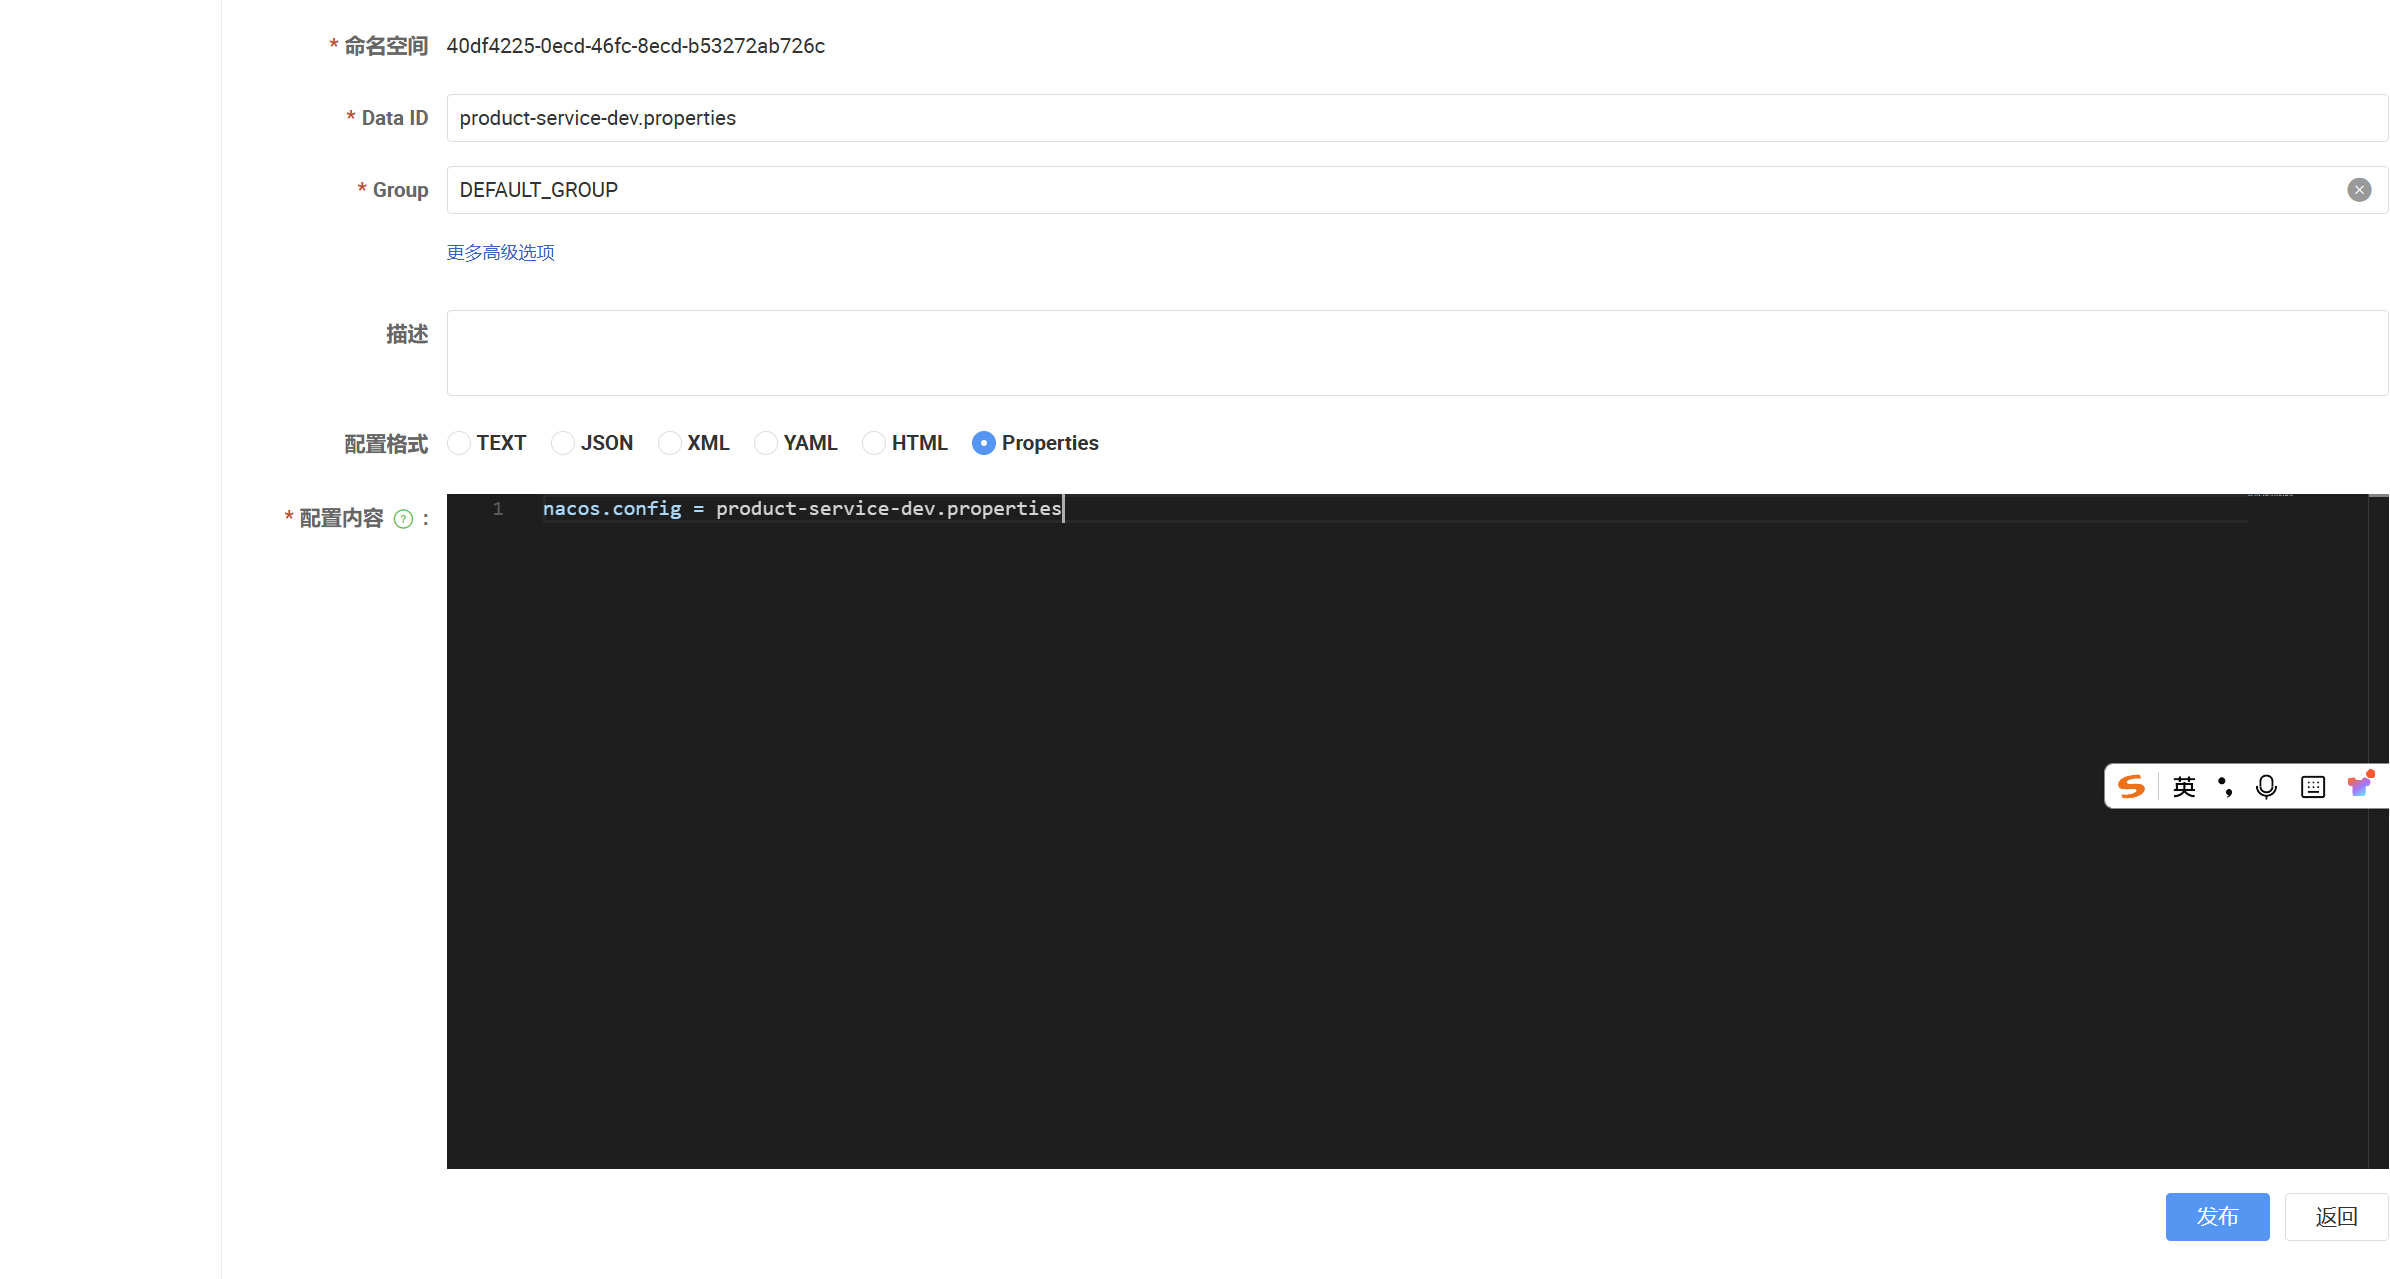Click the help question mark beside 配置内容
This screenshot has height=1279, width=2390.
(x=403, y=519)
